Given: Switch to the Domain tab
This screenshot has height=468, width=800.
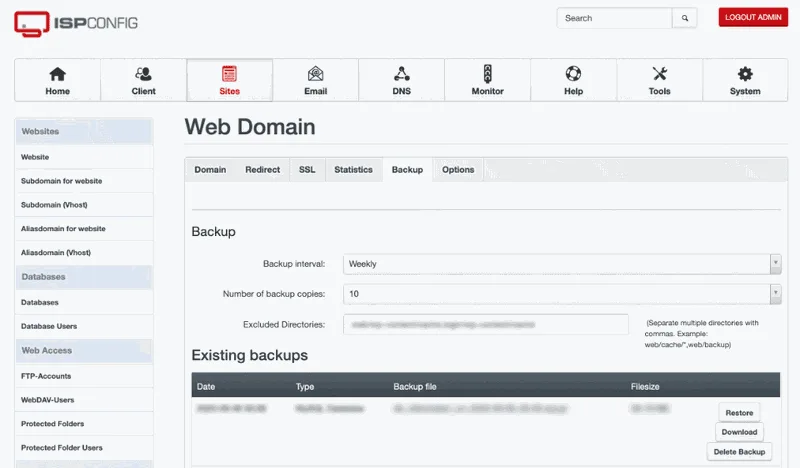Looking at the screenshot, I should click(x=210, y=169).
